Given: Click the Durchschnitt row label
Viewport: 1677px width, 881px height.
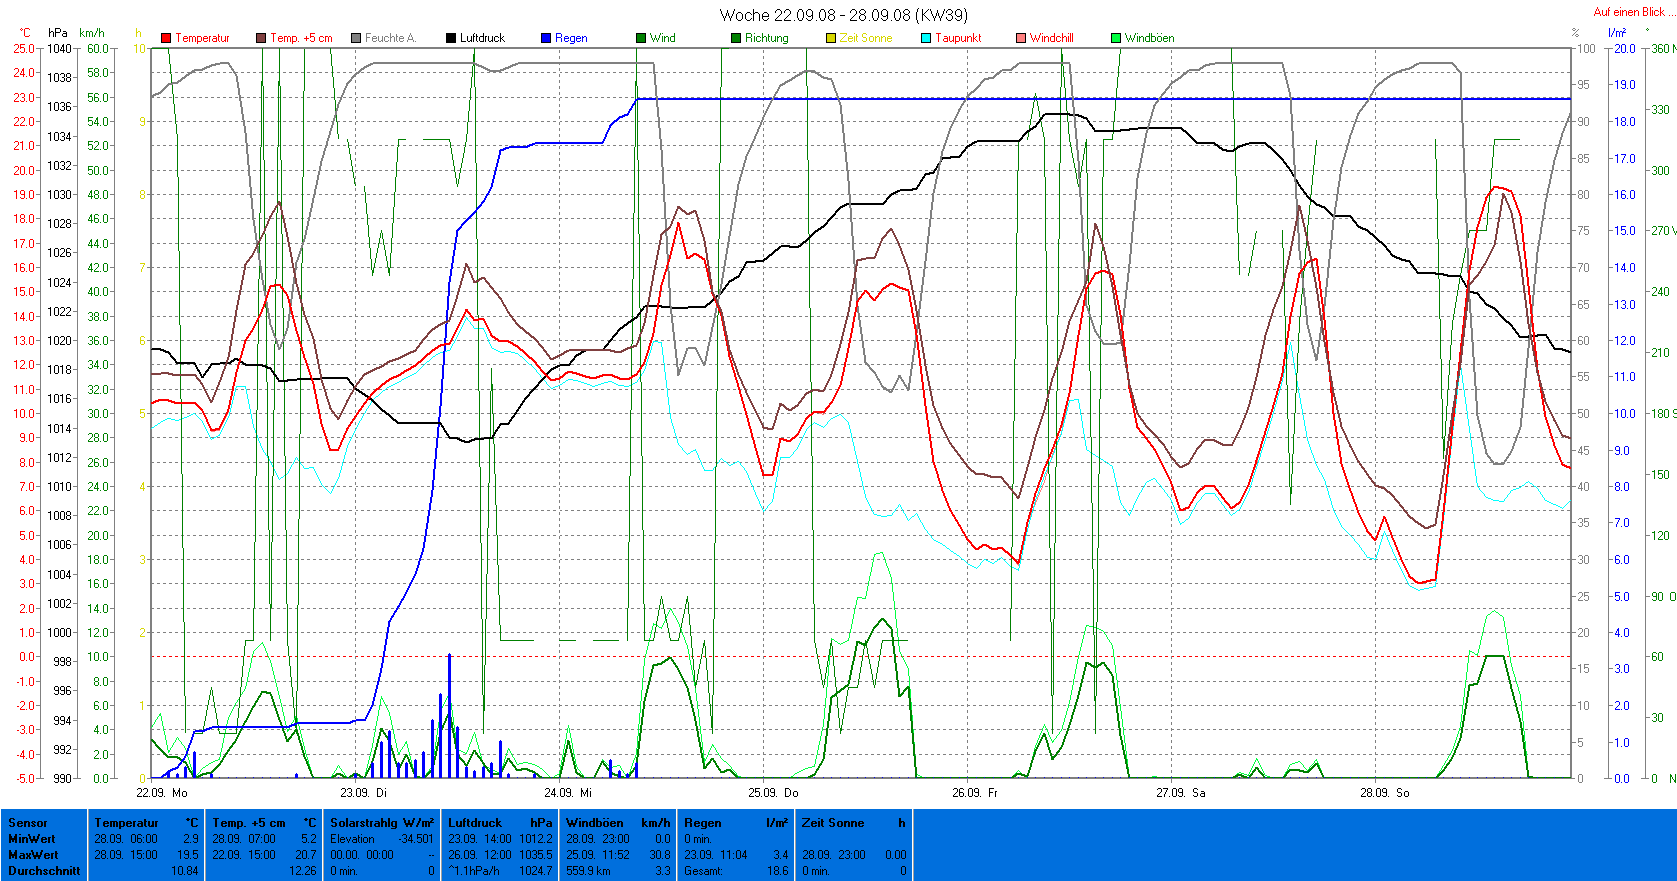Looking at the screenshot, I should [x=44, y=871].
